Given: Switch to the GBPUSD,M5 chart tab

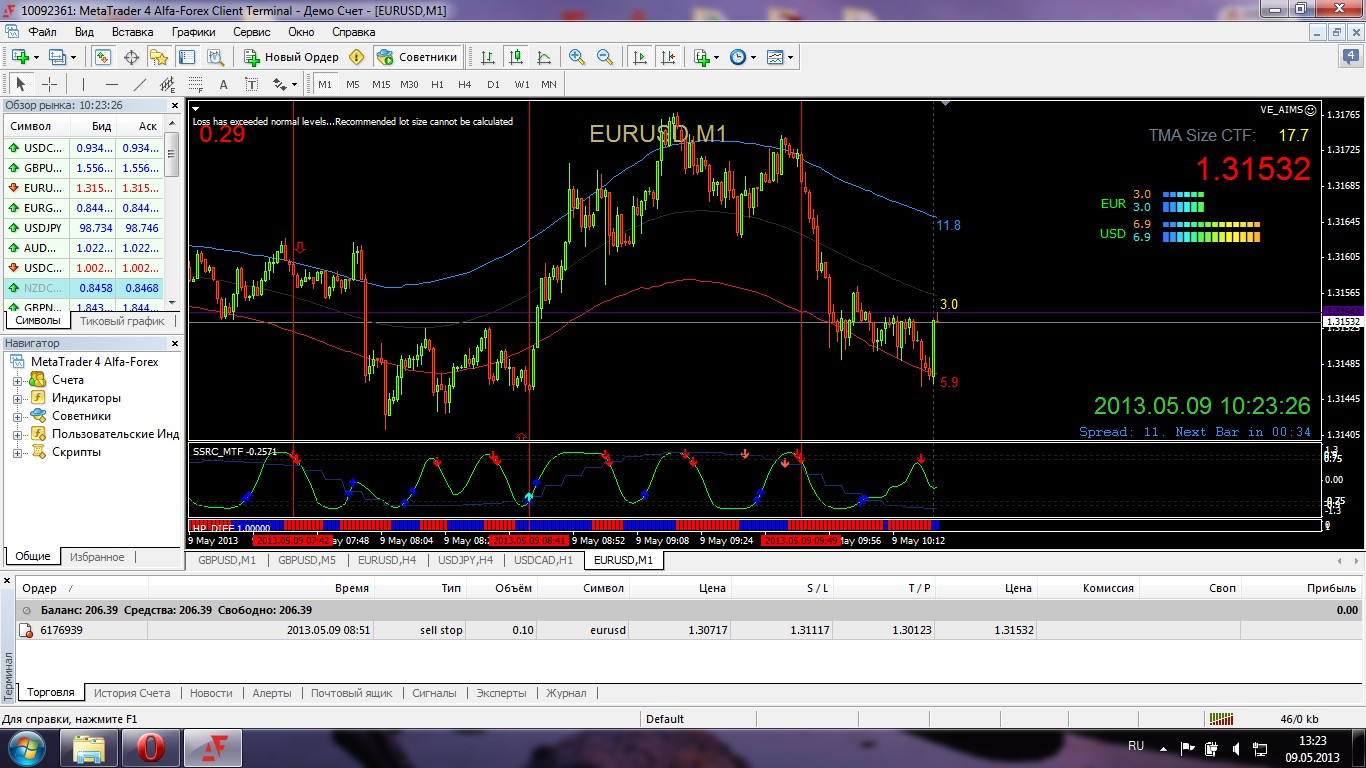Looking at the screenshot, I should click(307, 560).
